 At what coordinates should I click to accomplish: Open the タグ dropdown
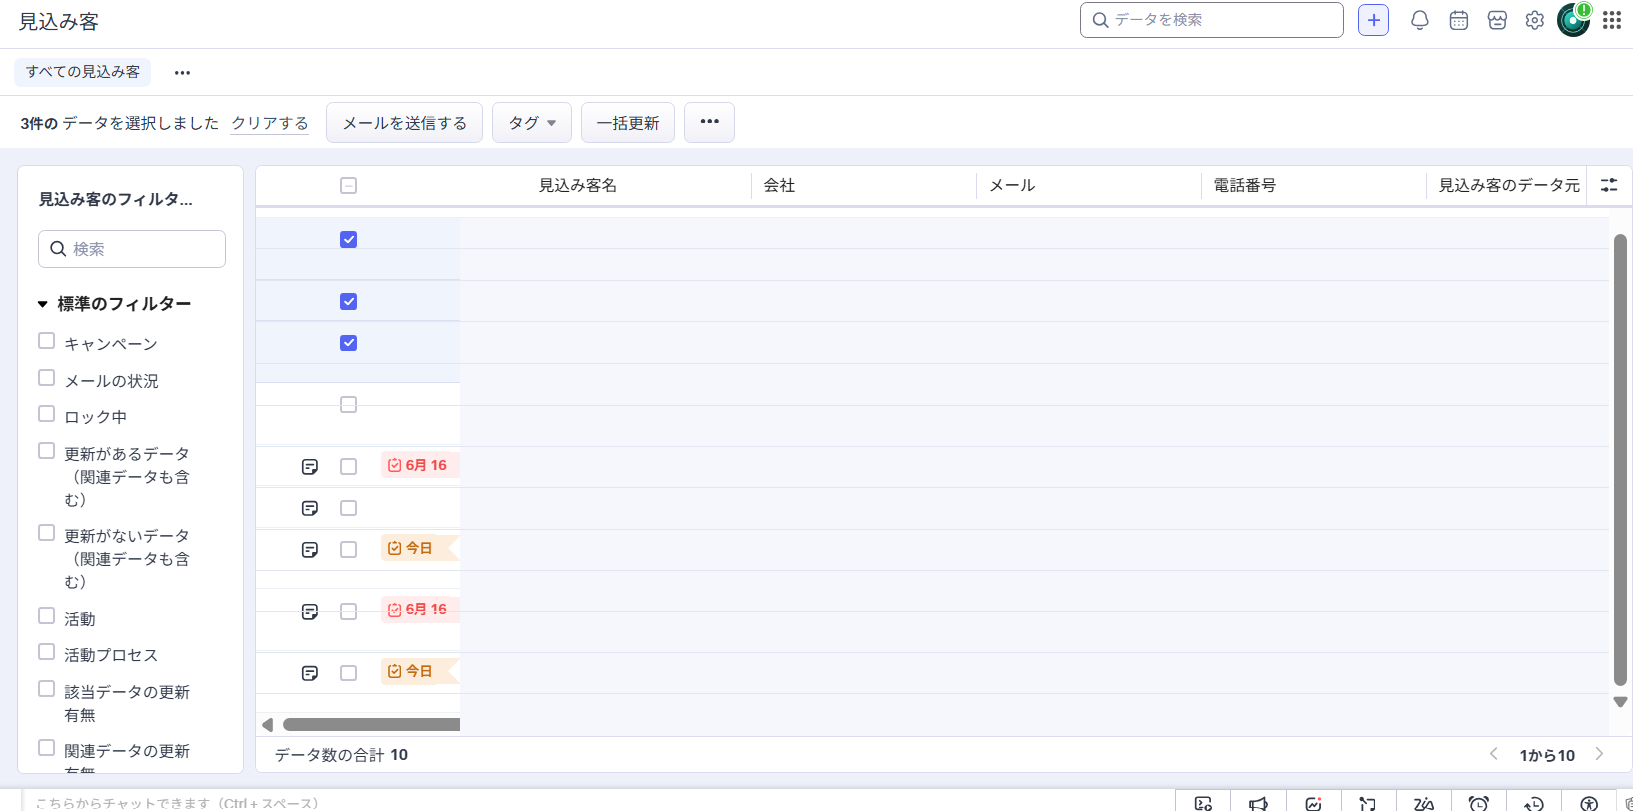[532, 123]
